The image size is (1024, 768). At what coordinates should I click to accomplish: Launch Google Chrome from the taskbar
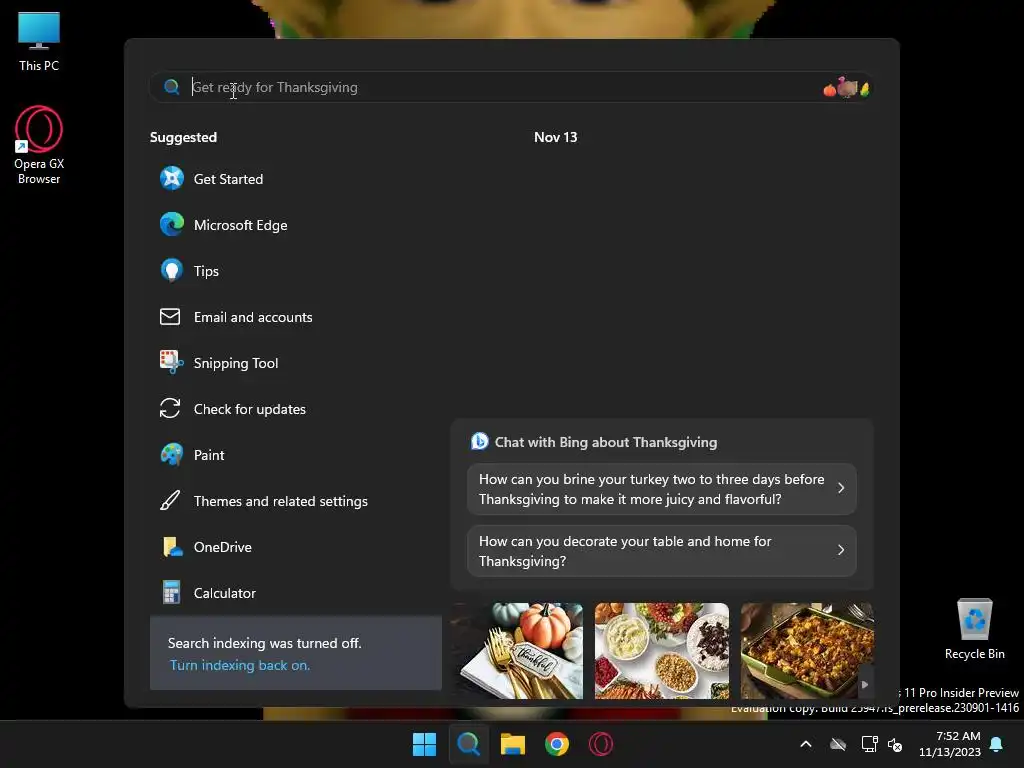[x=556, y=744]
